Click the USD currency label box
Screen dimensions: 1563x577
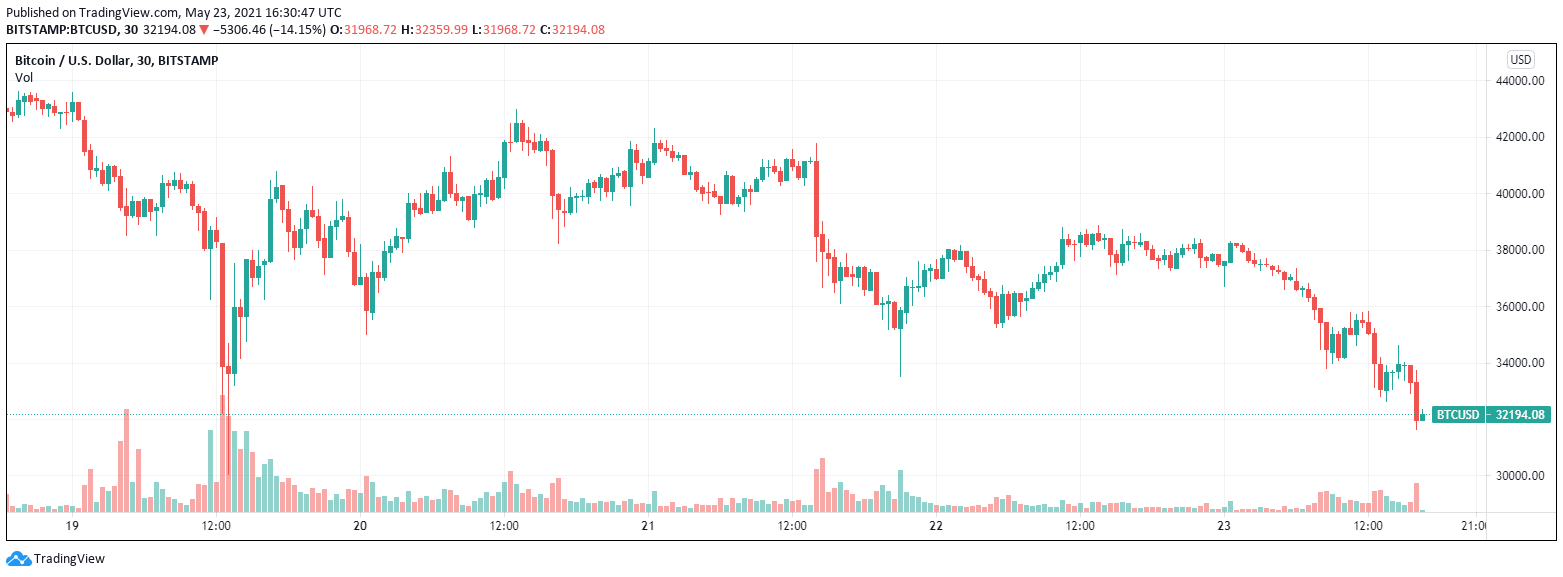coord(1521,59)
